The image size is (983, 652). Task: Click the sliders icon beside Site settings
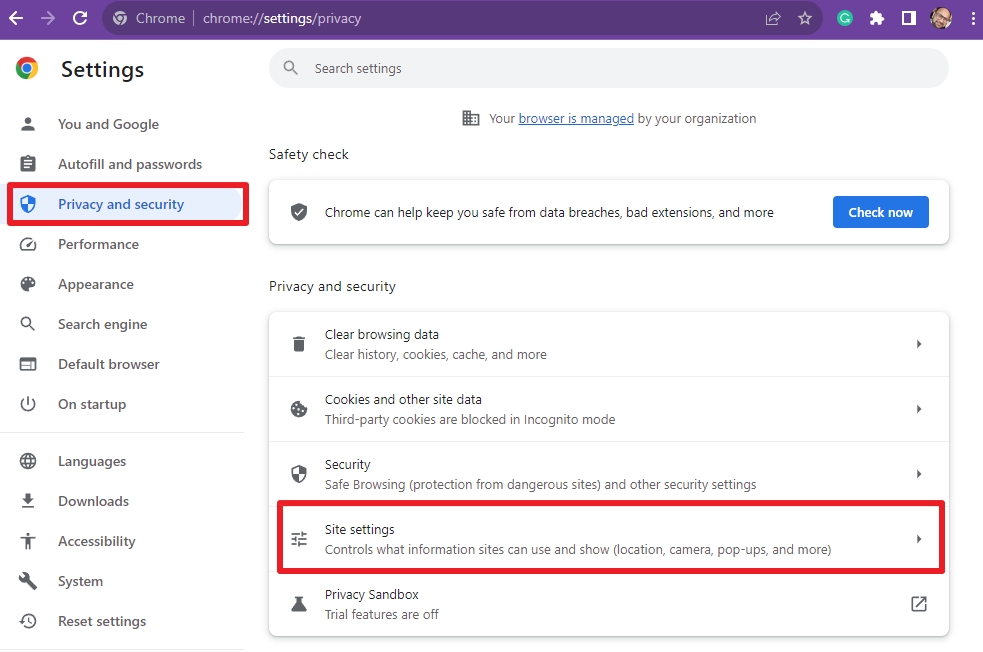click(x=299, y=539)
